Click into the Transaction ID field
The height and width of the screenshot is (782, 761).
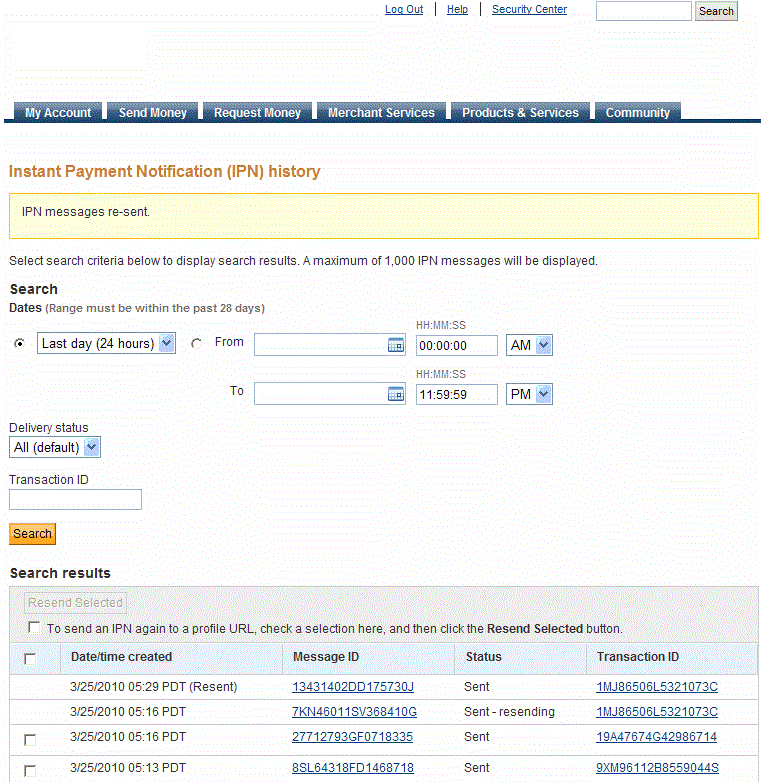click(75, 500)
